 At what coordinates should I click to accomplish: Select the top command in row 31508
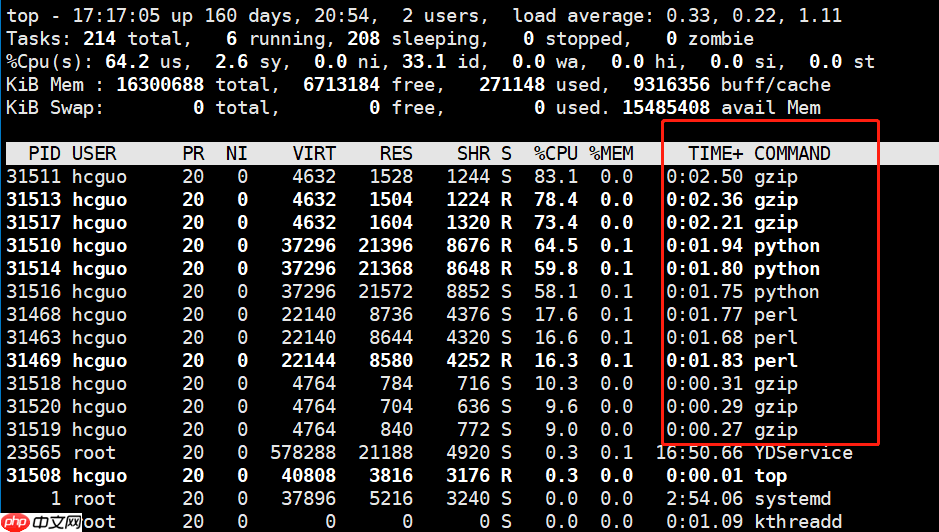[770, 476]
